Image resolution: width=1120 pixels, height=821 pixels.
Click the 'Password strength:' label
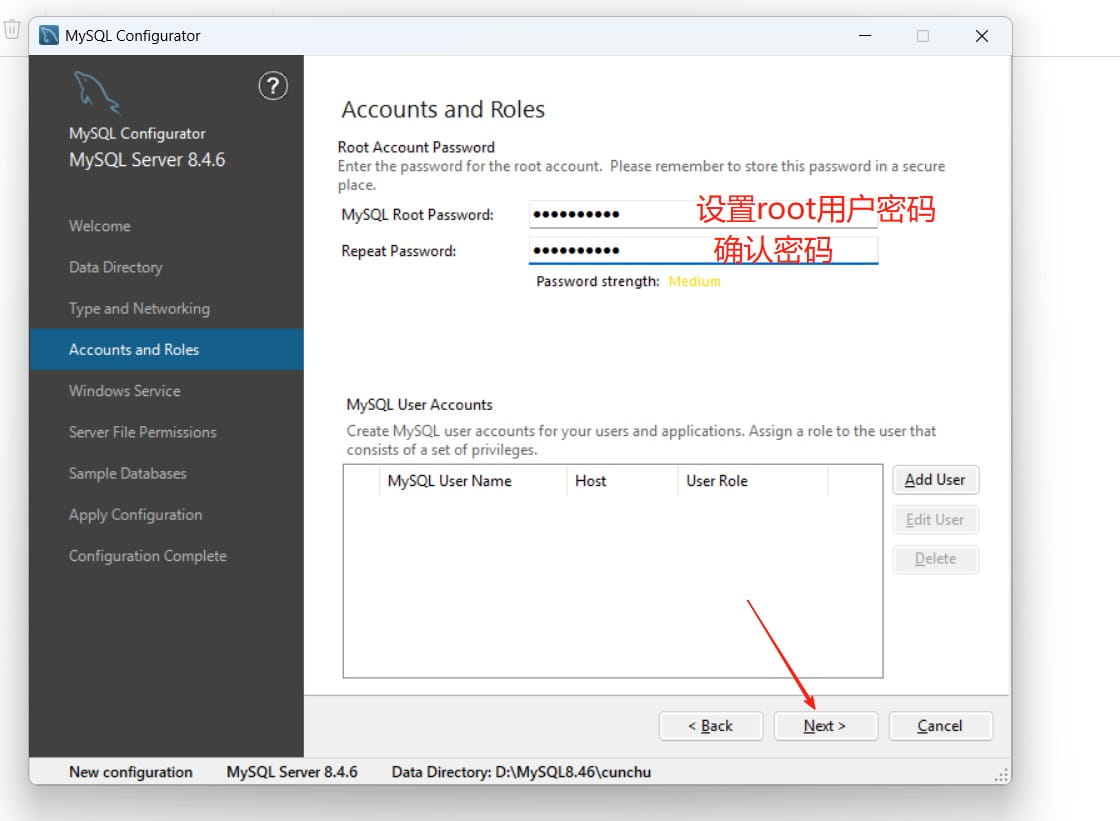coord(598,282)
